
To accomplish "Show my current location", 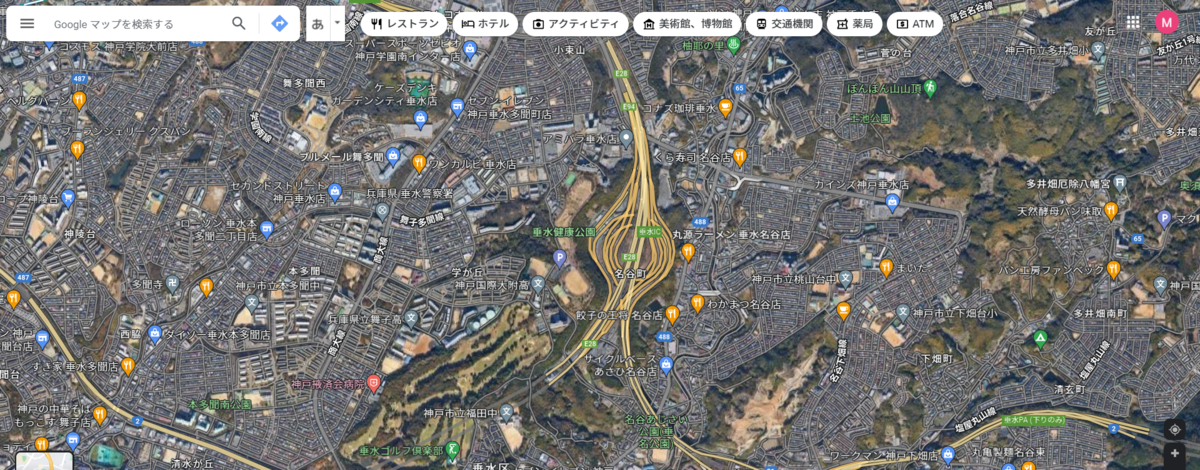I will (x=1175, y=430).
